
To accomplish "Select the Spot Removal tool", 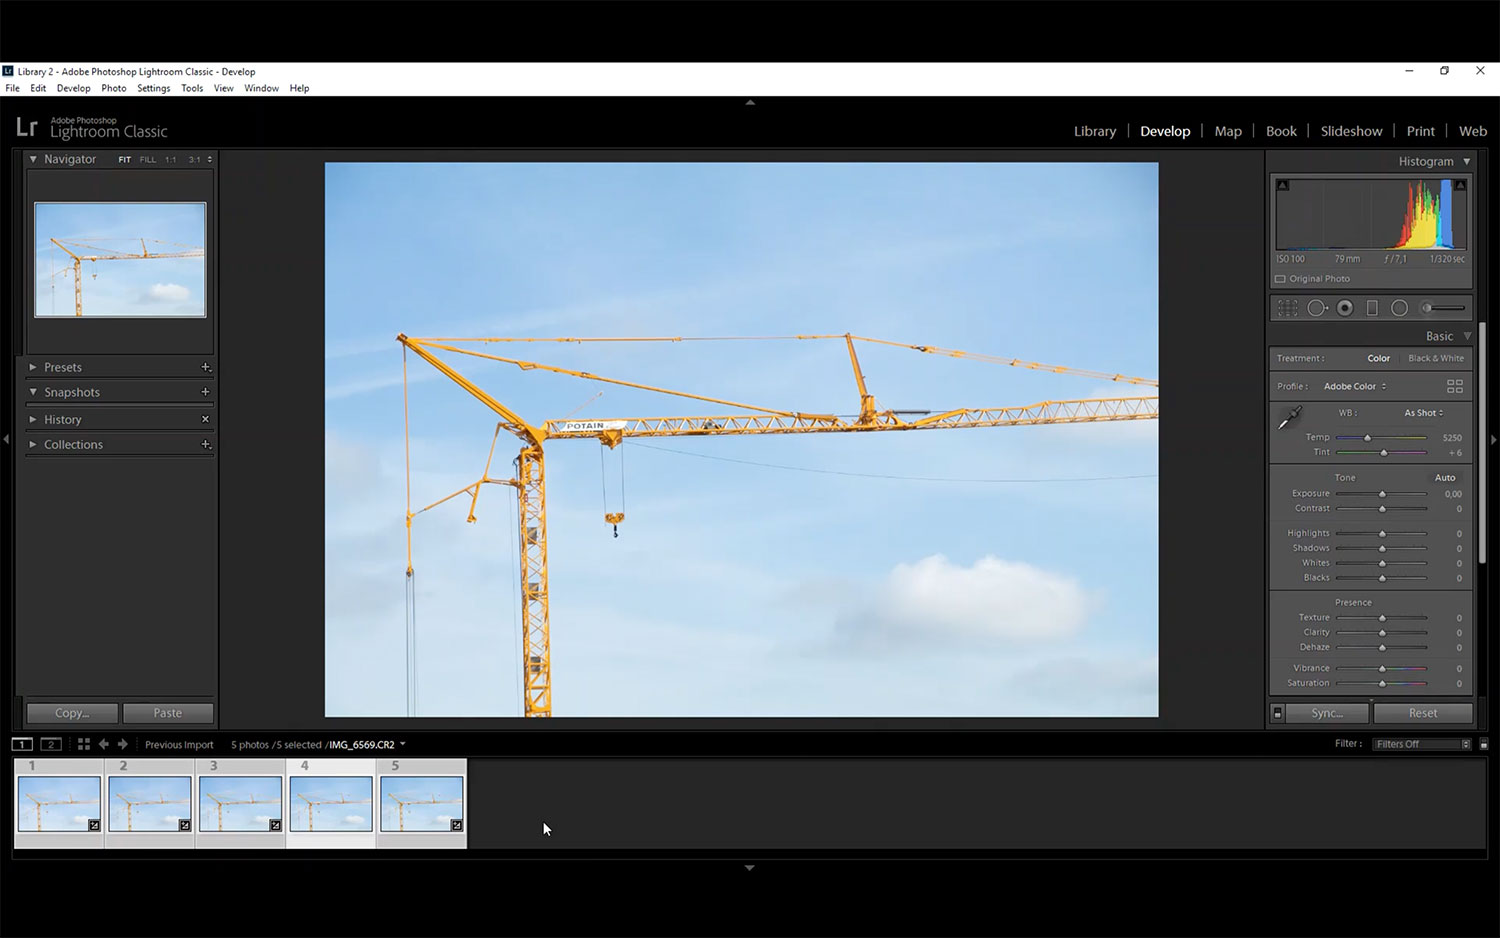I will coord(1317,308).
